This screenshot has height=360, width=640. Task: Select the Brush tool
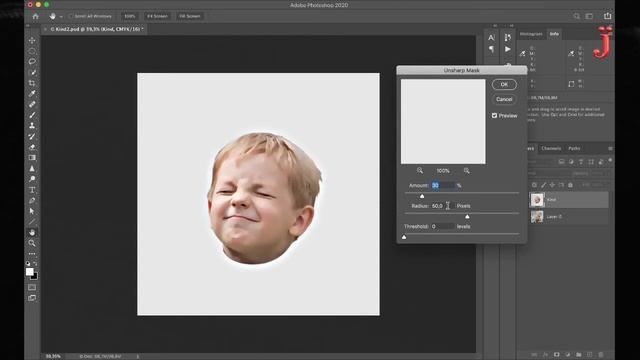(32, 115)
